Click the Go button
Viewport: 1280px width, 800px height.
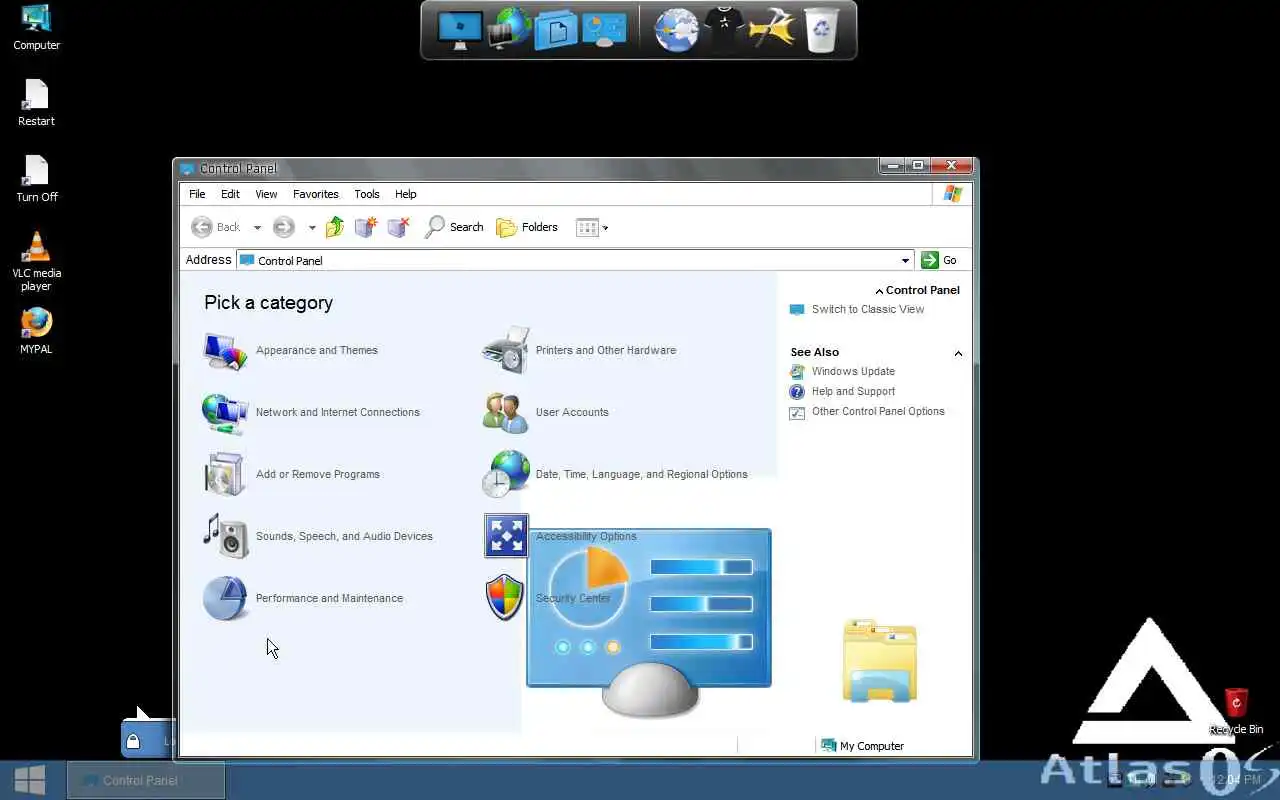pos(939,260)
